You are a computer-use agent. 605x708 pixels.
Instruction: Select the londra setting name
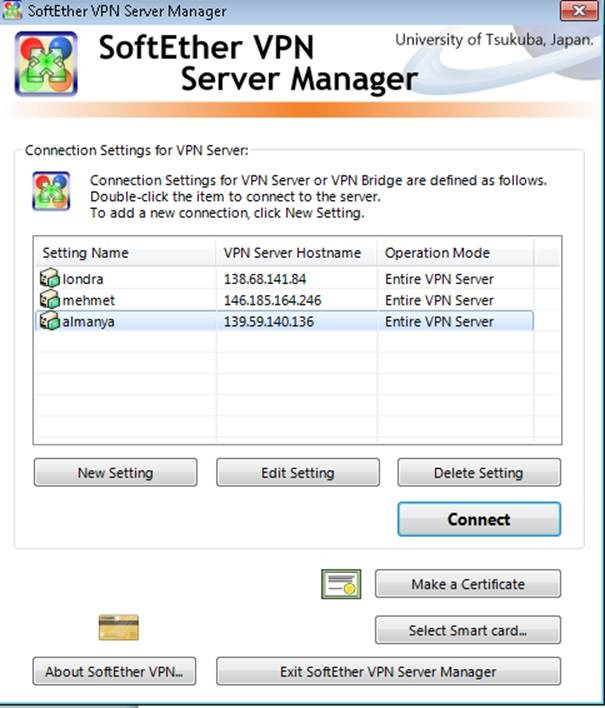point(83,279)
